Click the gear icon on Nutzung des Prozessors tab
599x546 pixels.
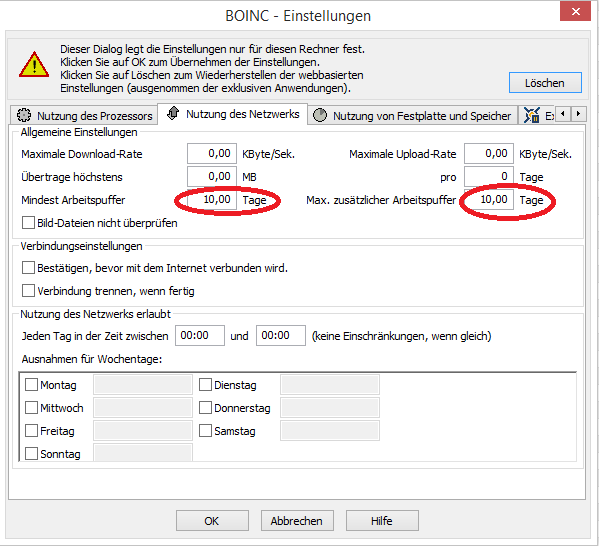pos(24,115)
